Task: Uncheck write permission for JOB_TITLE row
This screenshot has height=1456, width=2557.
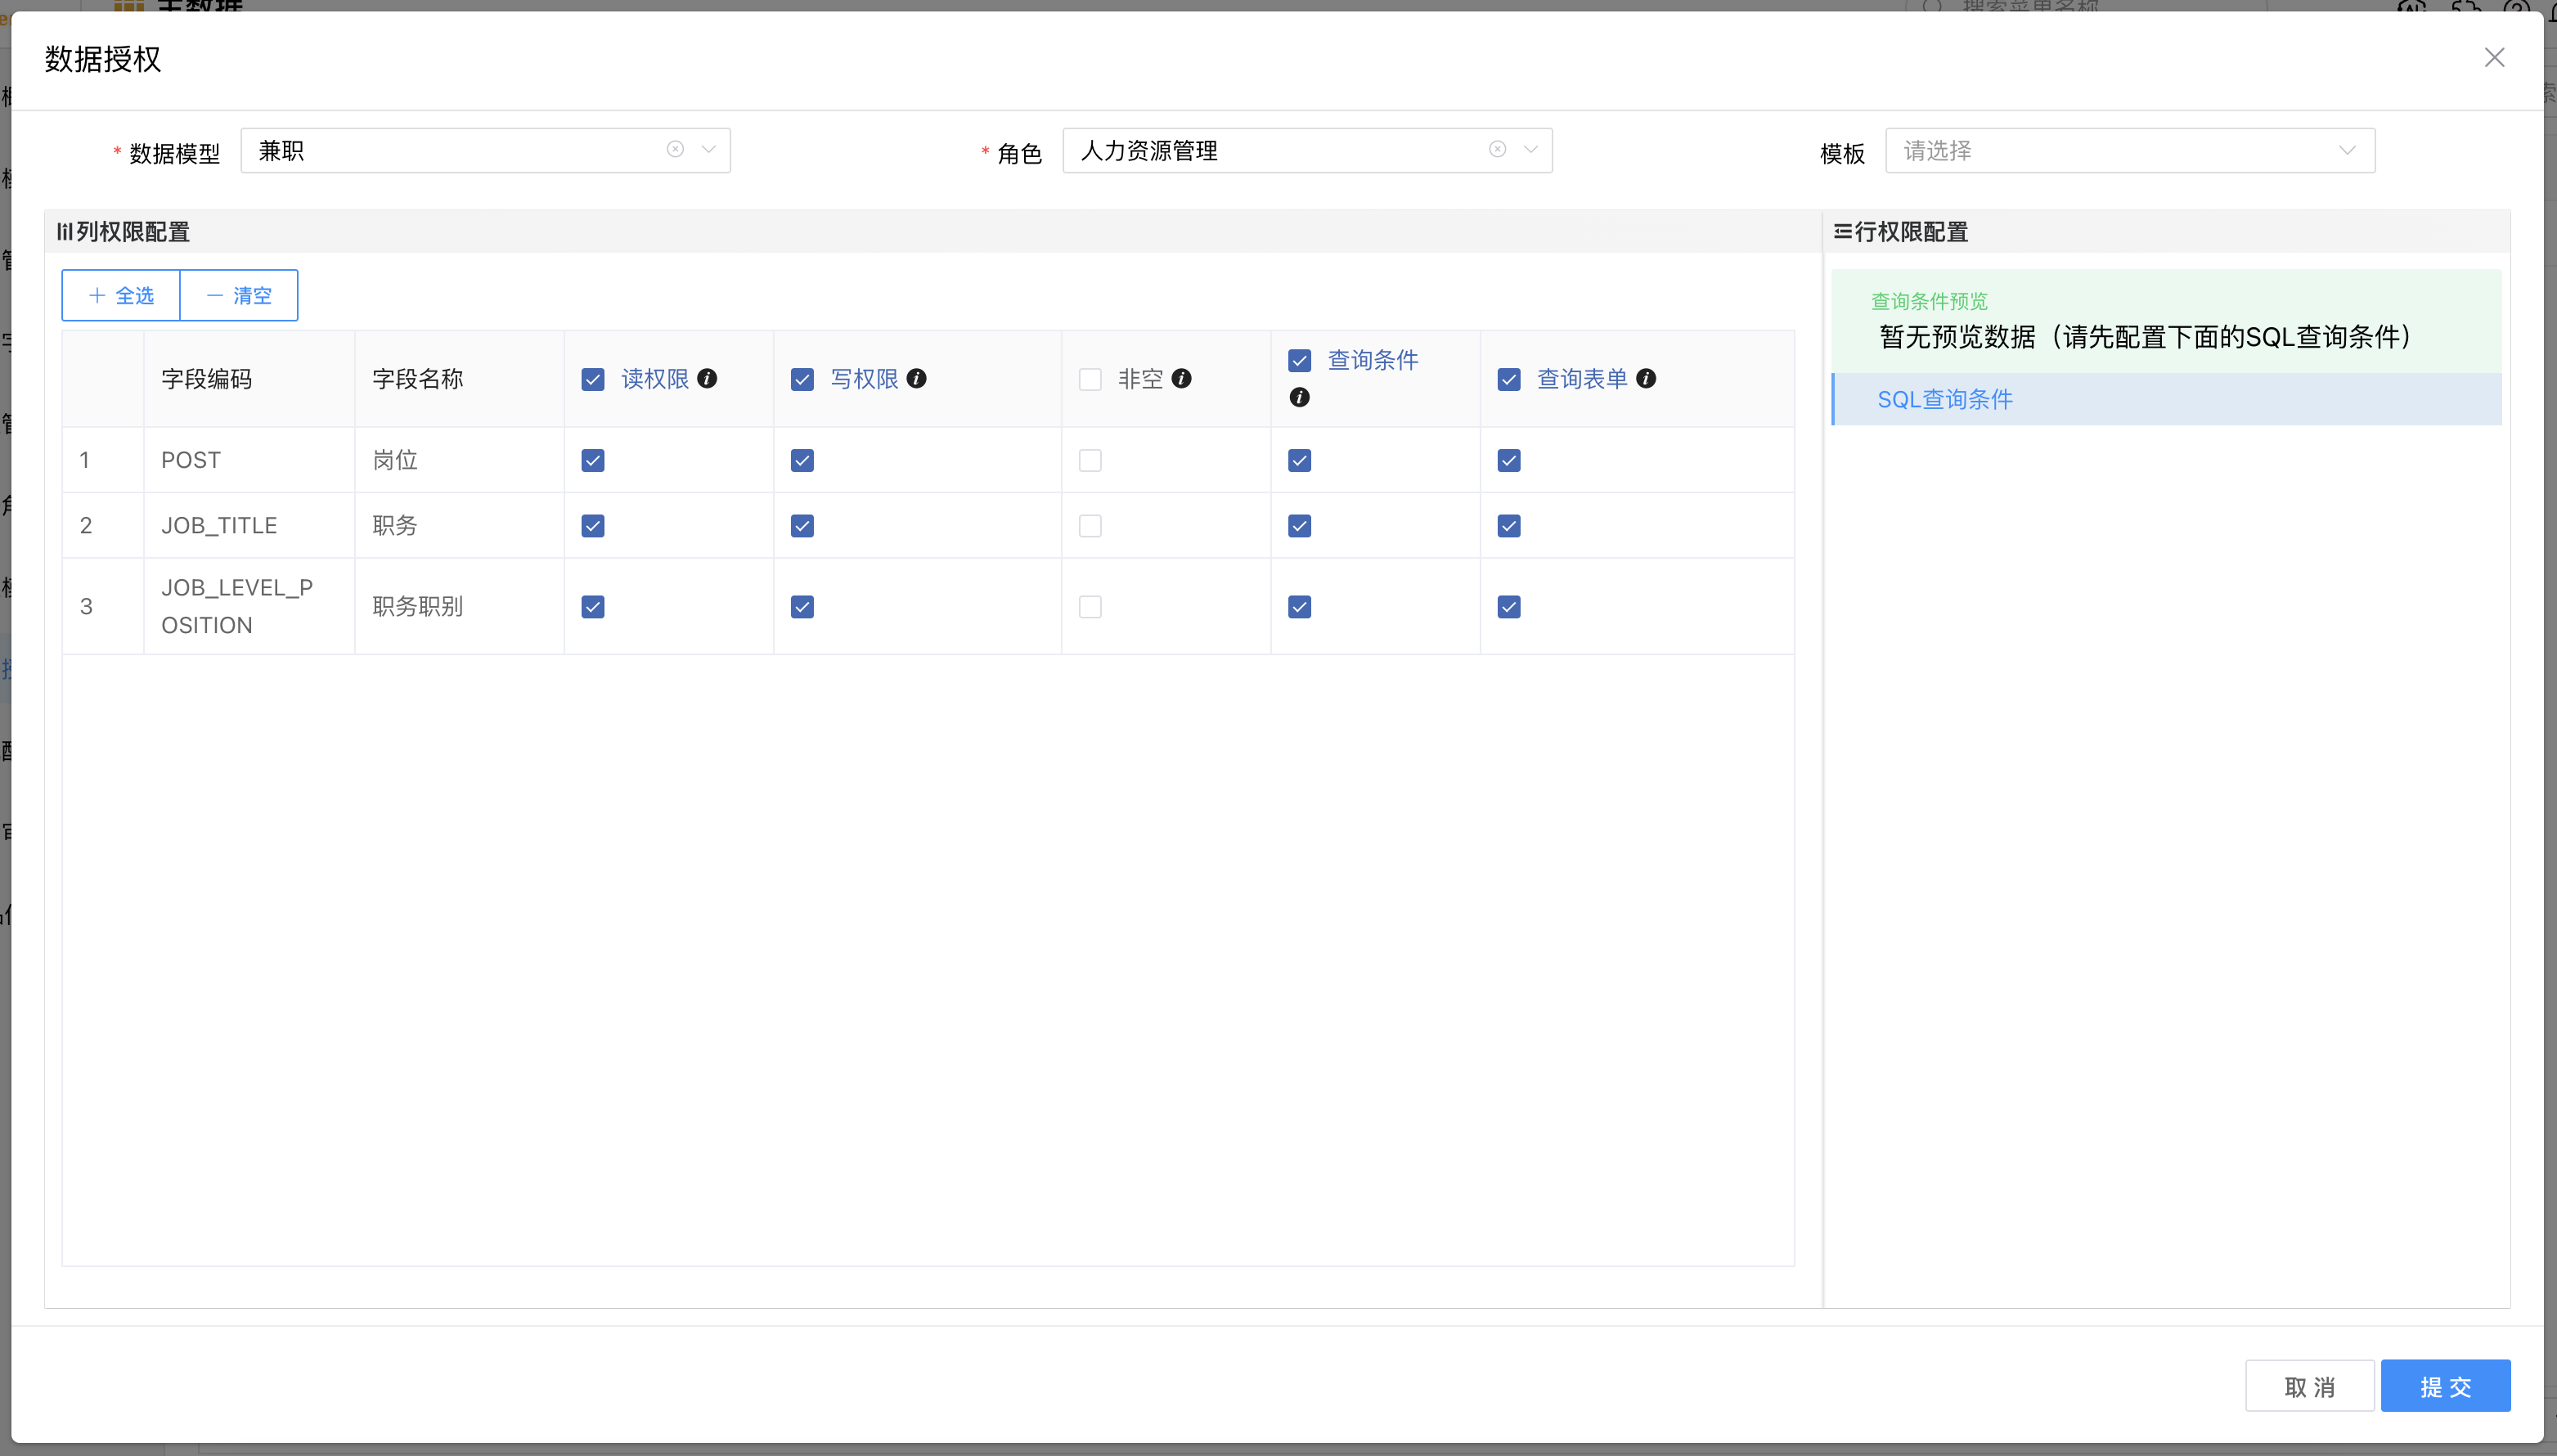Action: [x=802, y=526]
